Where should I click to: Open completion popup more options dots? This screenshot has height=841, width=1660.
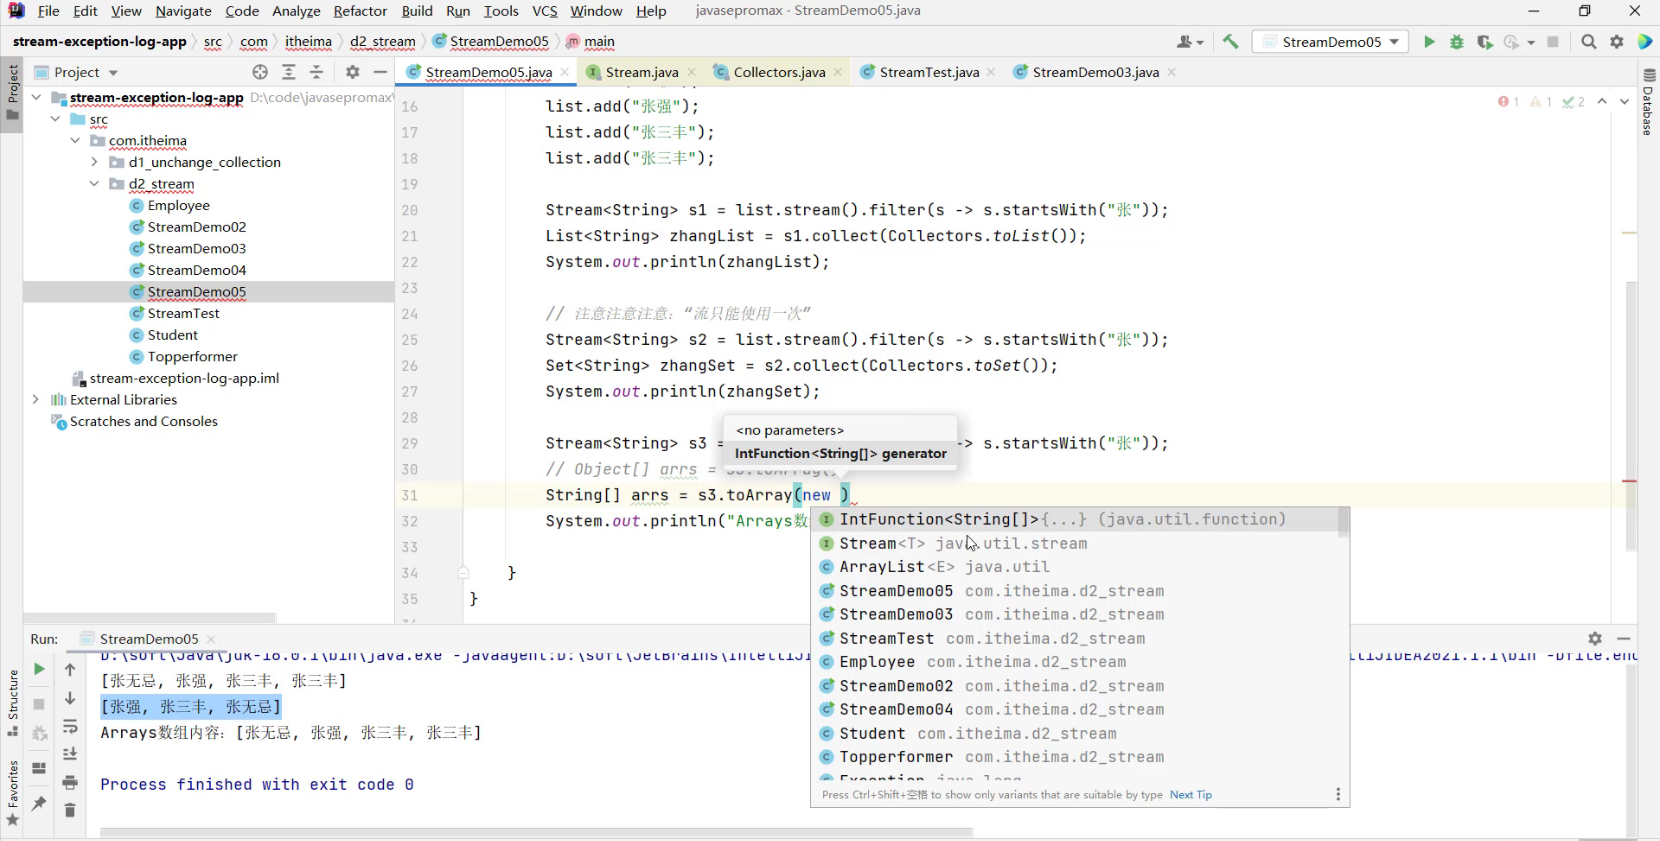pos(1338,795)
